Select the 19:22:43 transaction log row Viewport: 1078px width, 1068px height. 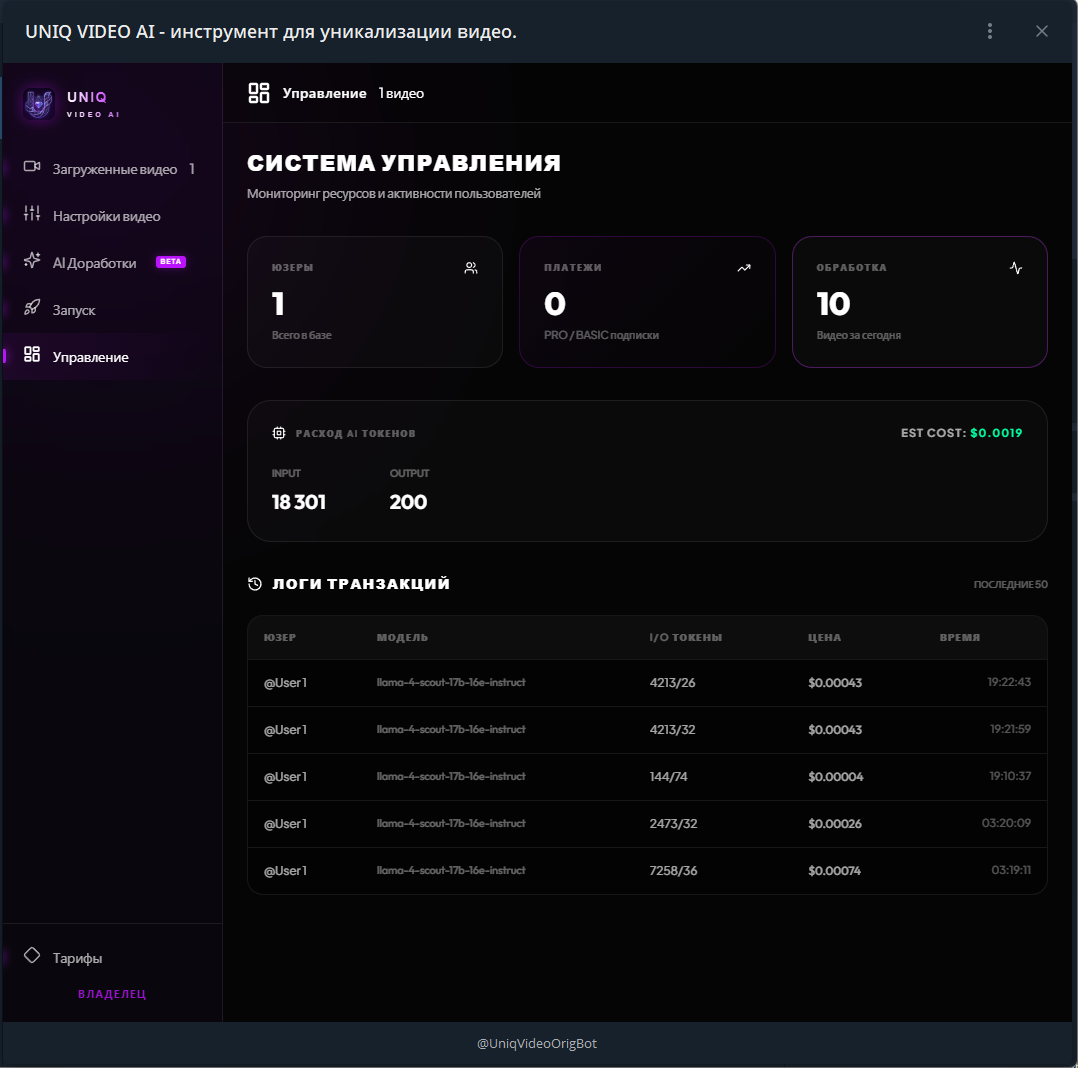pyautogui.click(x=647, y=683)
